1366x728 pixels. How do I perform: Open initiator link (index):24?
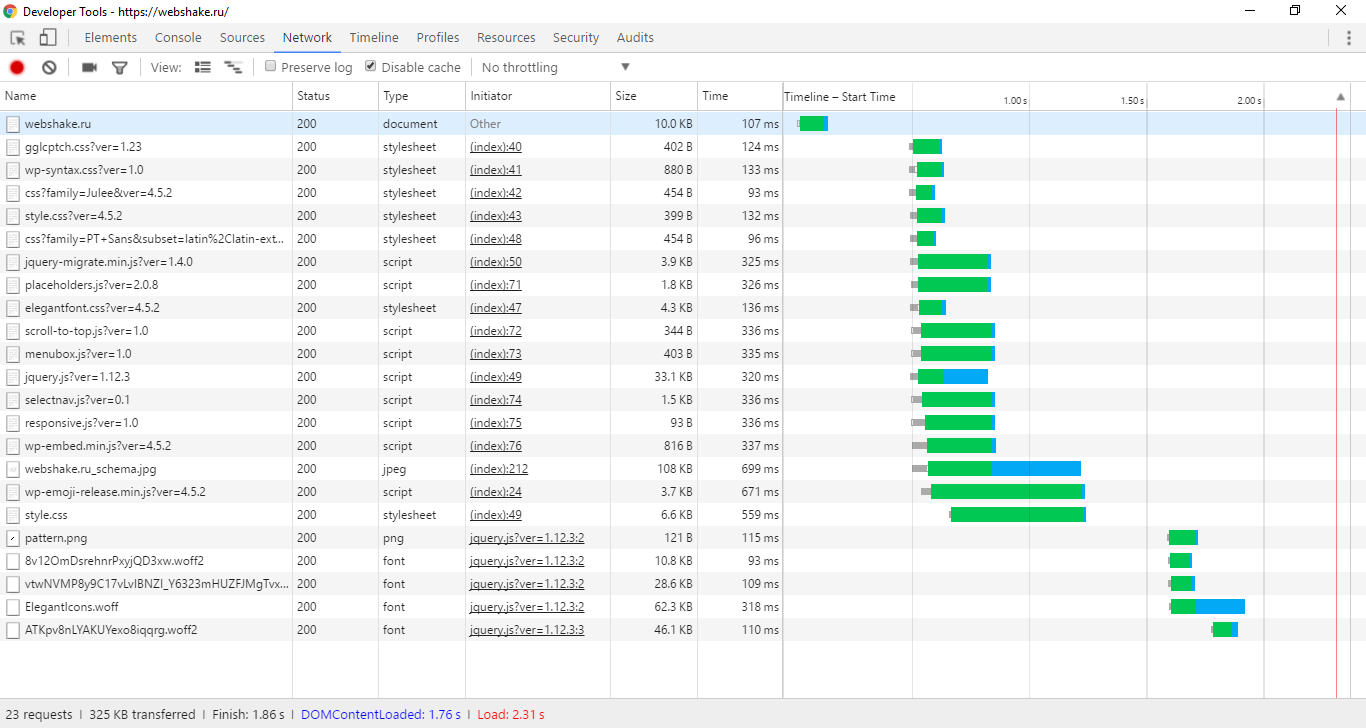coord(496,492)
